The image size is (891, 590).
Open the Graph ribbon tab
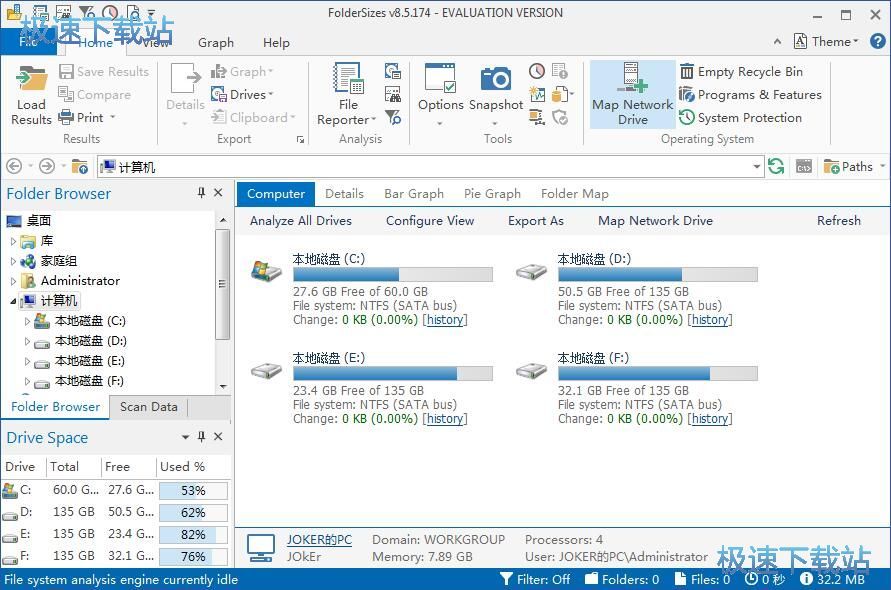coord(216,43)
